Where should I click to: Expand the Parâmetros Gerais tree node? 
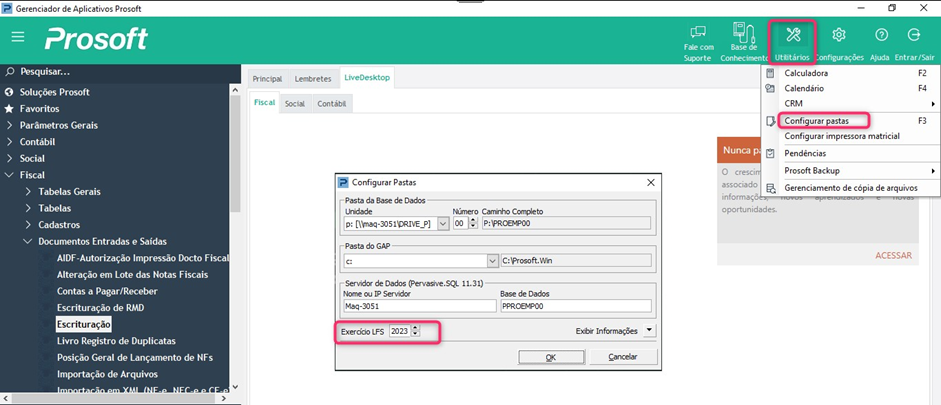pos(10,125)
